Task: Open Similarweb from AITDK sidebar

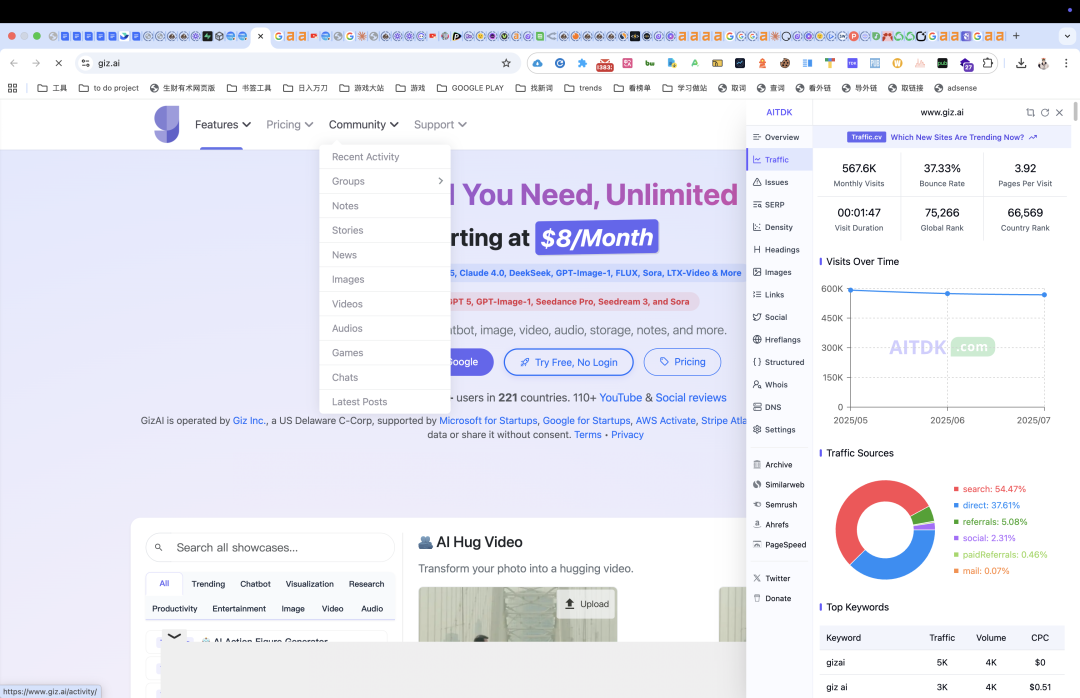Action: pos(778,485)
